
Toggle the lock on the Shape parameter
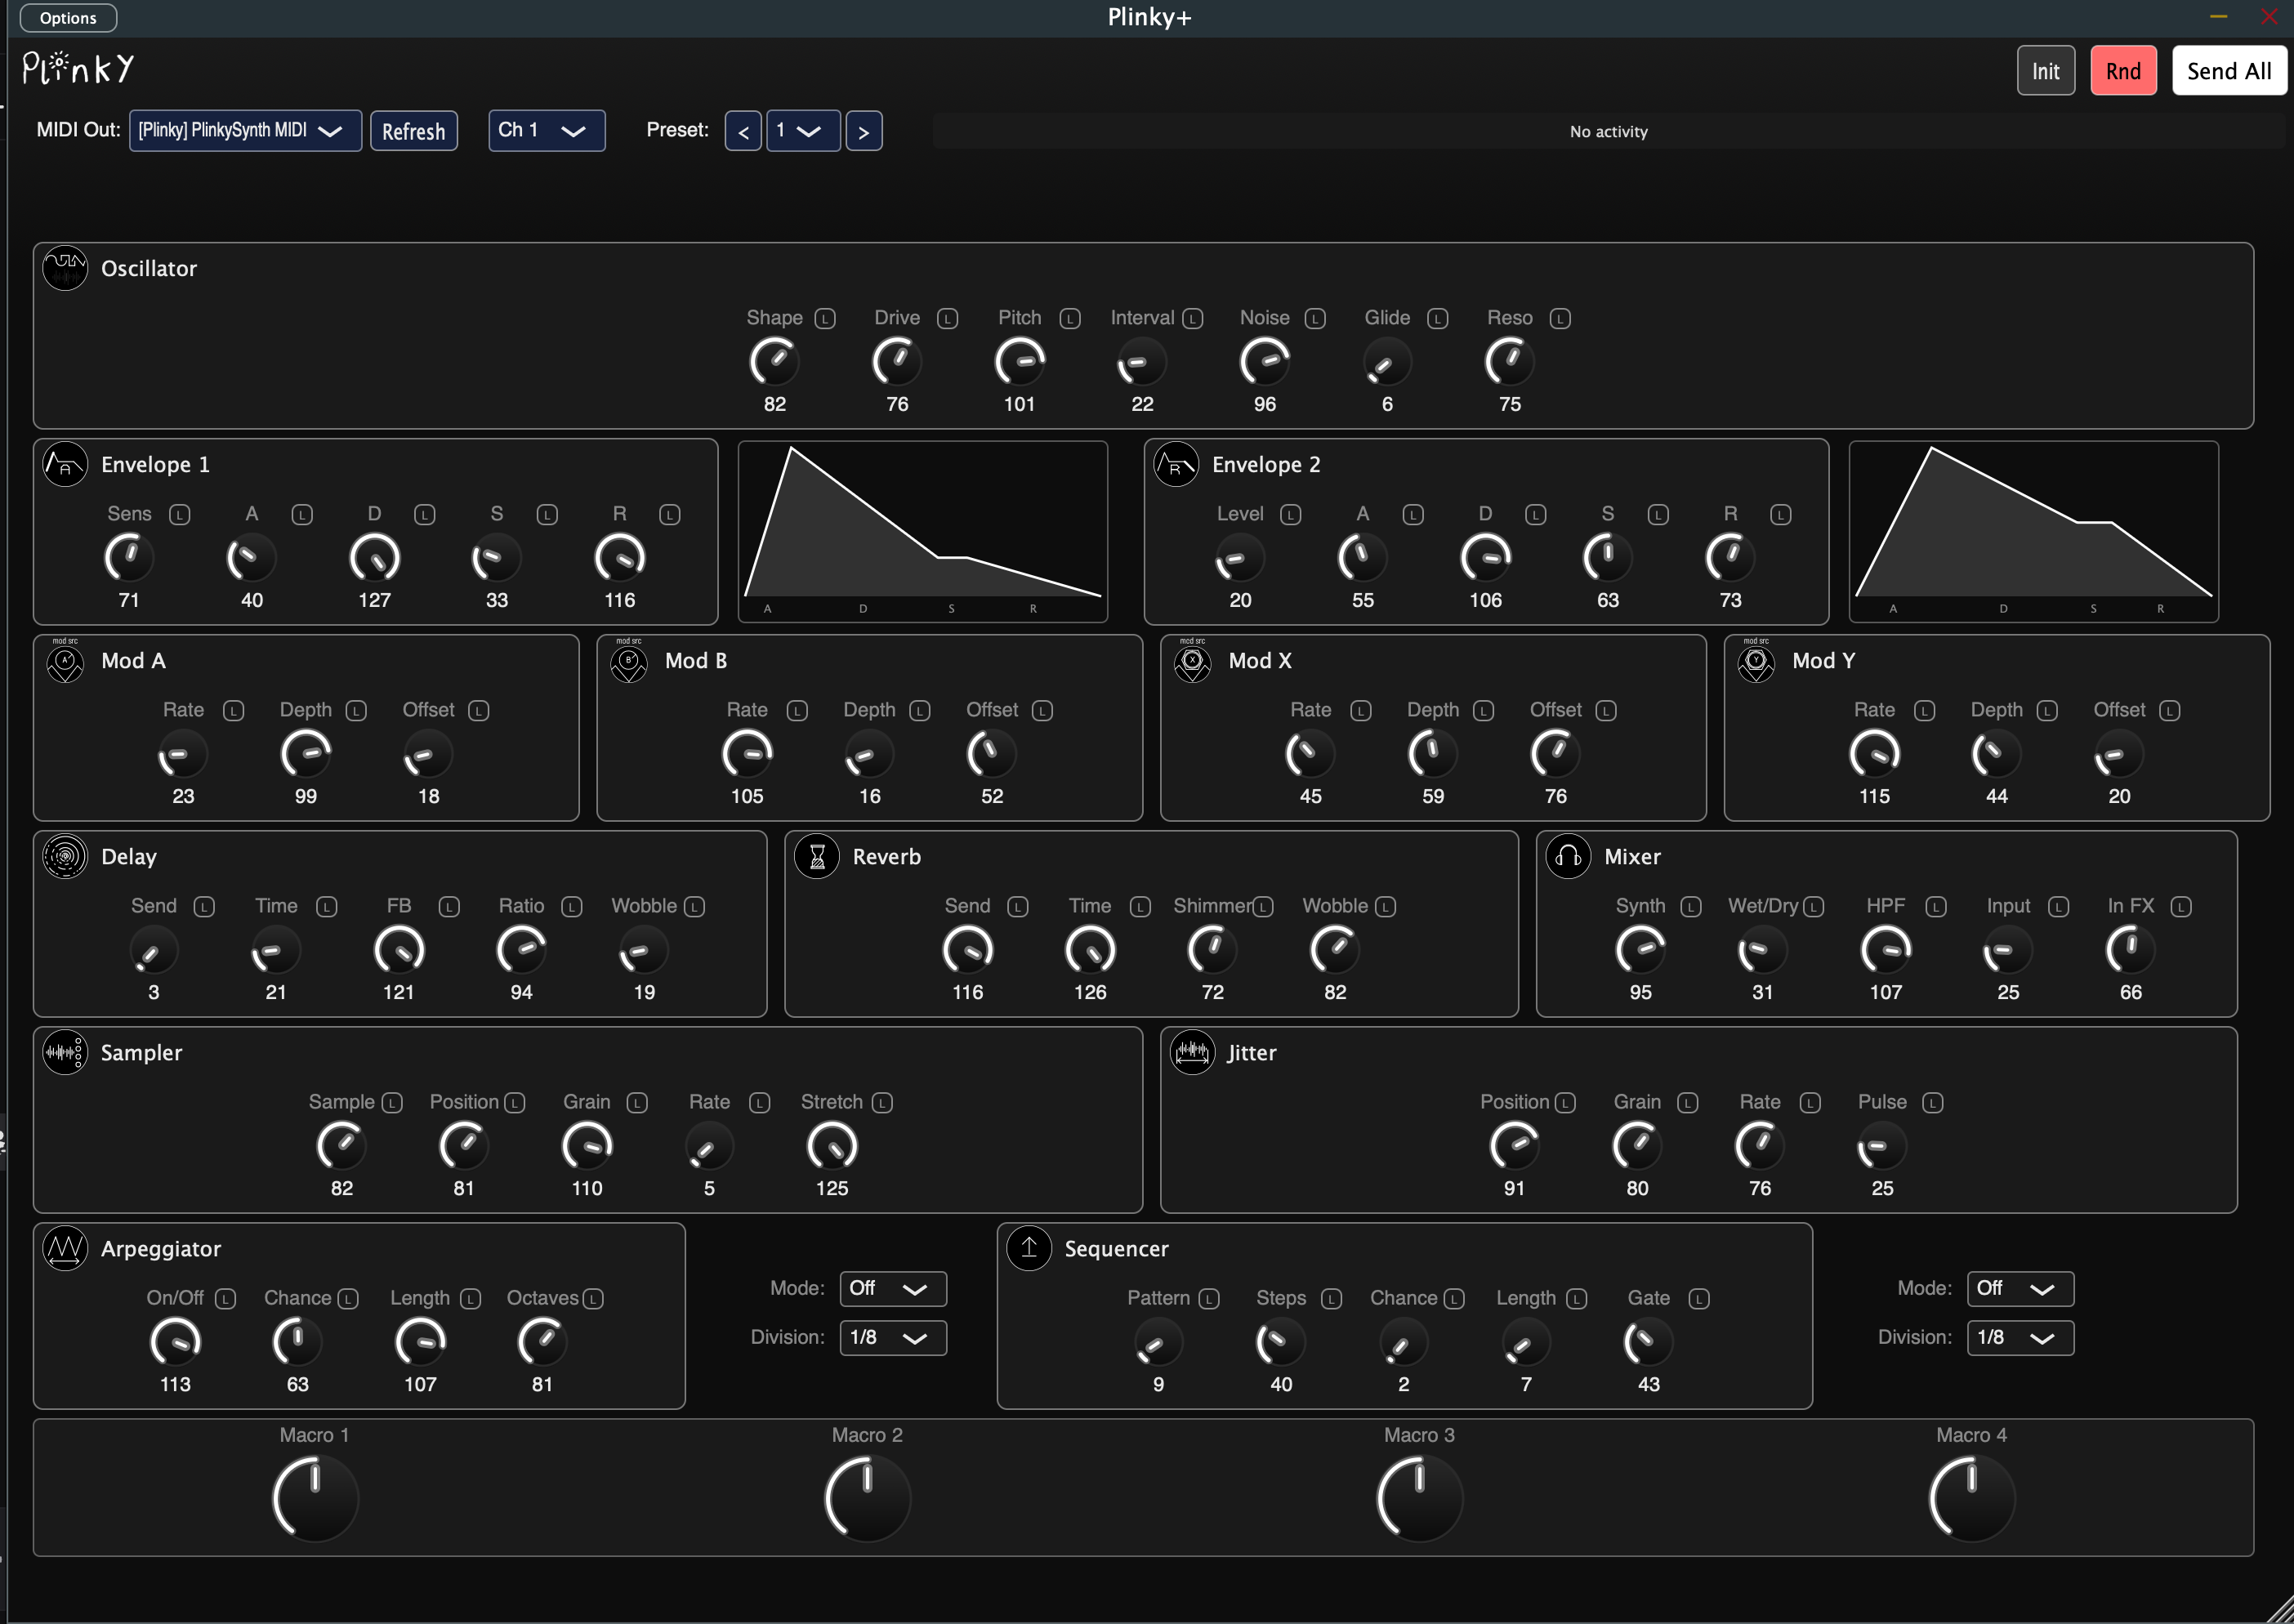coord(825,318)
